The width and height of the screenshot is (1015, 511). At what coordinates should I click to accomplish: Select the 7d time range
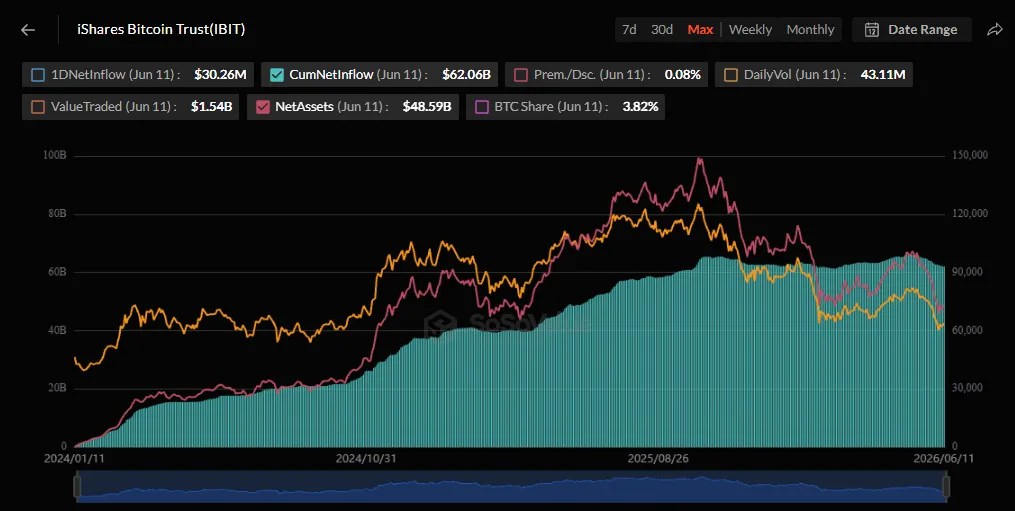click(629, 30)
